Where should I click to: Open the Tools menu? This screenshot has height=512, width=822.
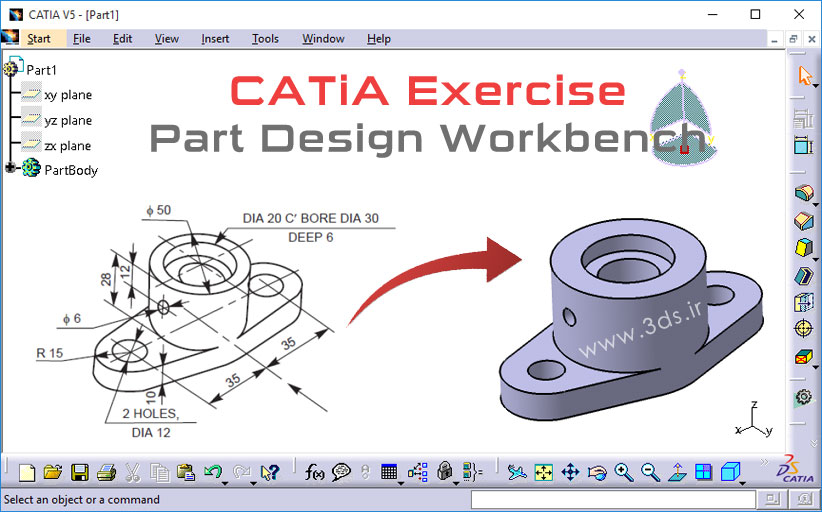[265, 39]
